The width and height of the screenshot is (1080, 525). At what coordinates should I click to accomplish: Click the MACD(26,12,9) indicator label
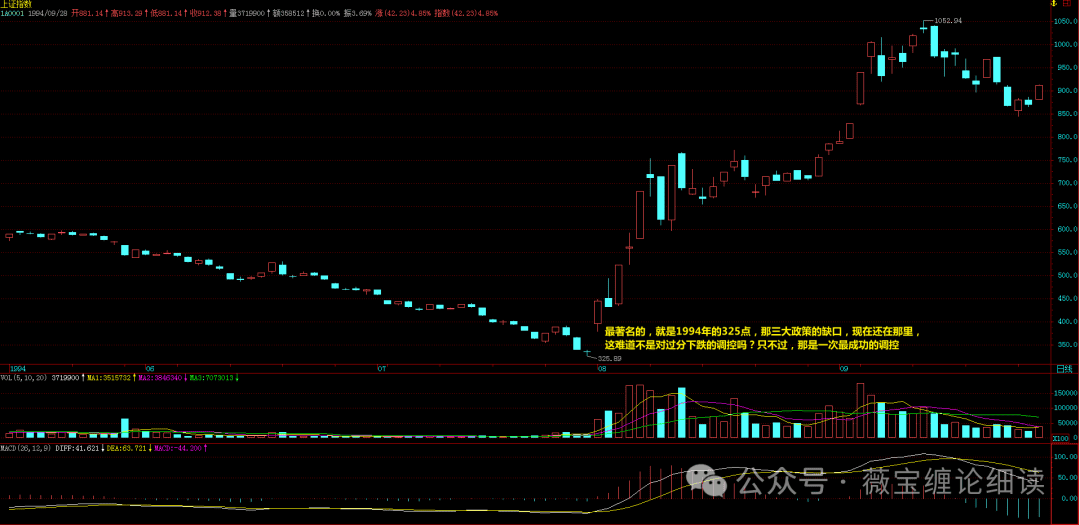26,448
